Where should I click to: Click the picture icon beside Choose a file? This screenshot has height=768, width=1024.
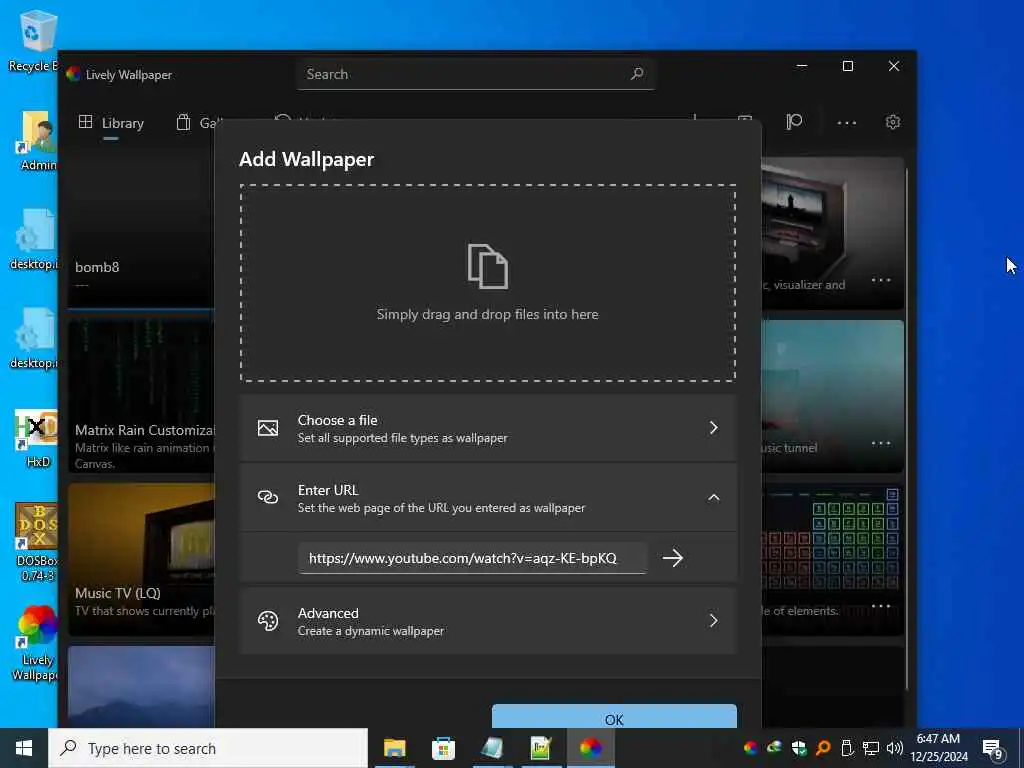pos(268,428)
